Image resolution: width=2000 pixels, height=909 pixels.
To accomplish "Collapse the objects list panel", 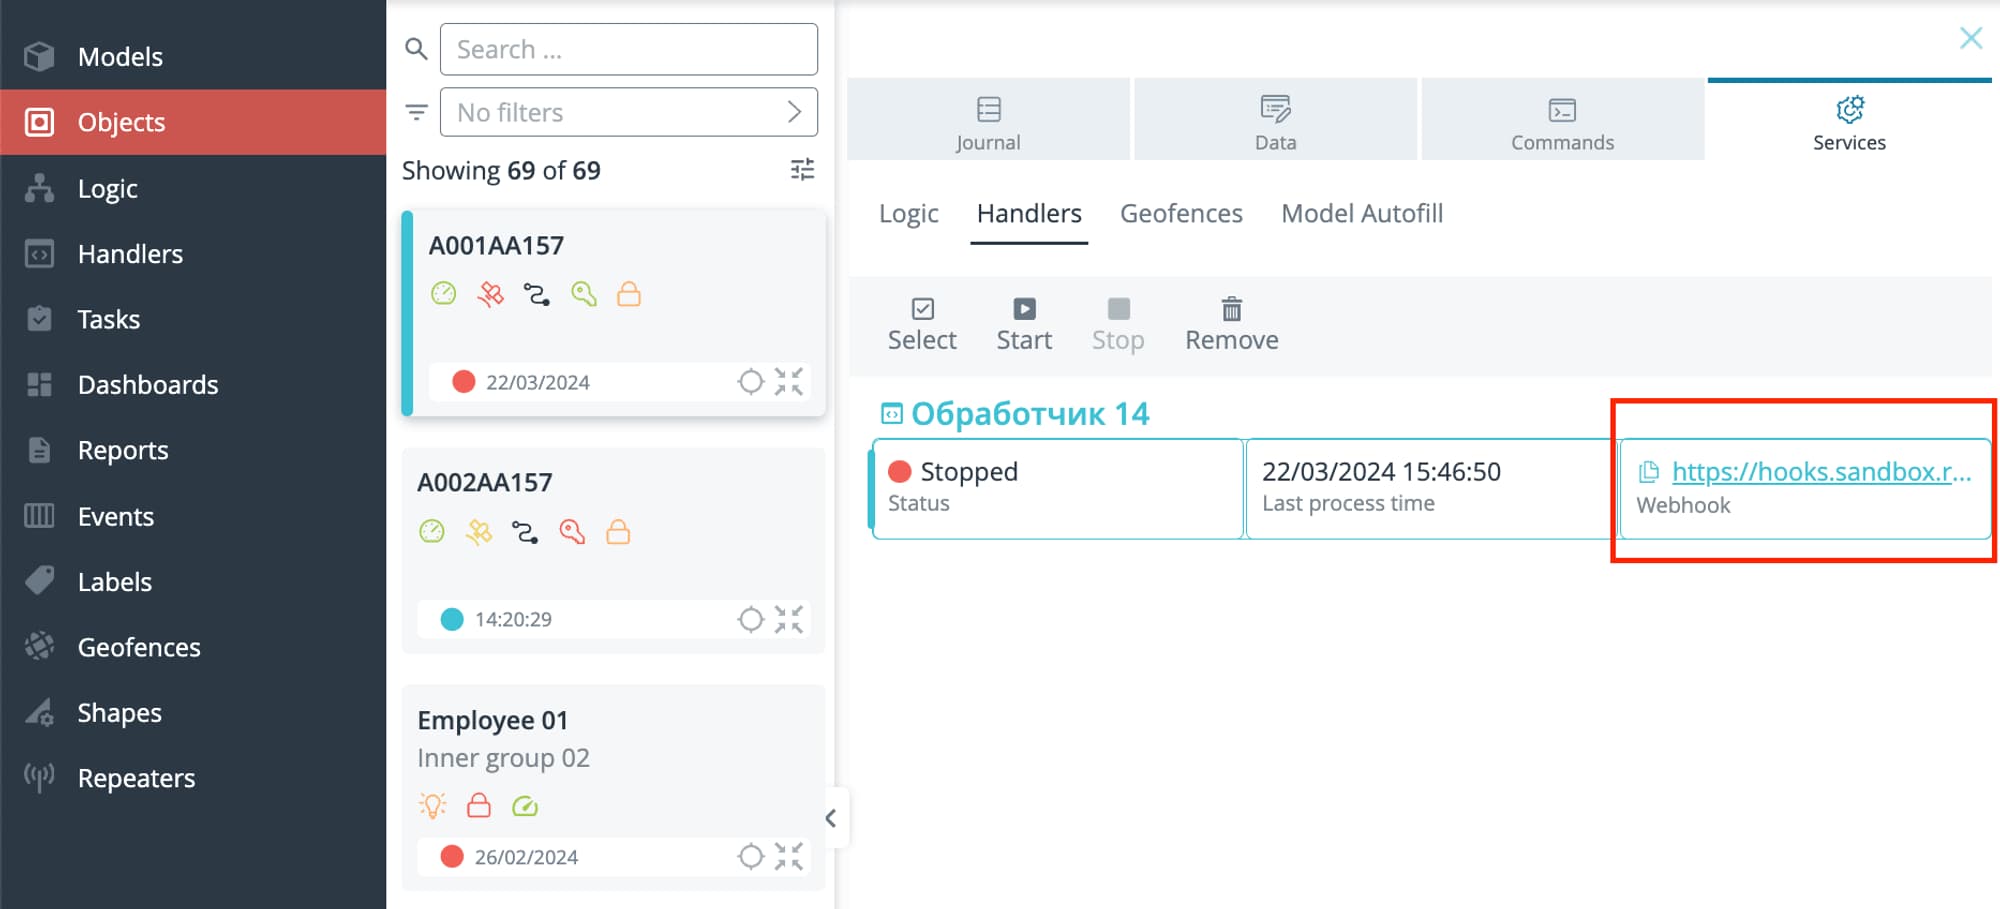I will tap(831, 818).
